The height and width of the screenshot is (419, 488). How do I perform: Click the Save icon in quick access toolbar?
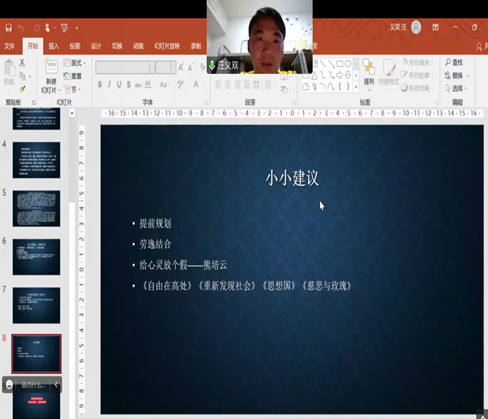9,28
